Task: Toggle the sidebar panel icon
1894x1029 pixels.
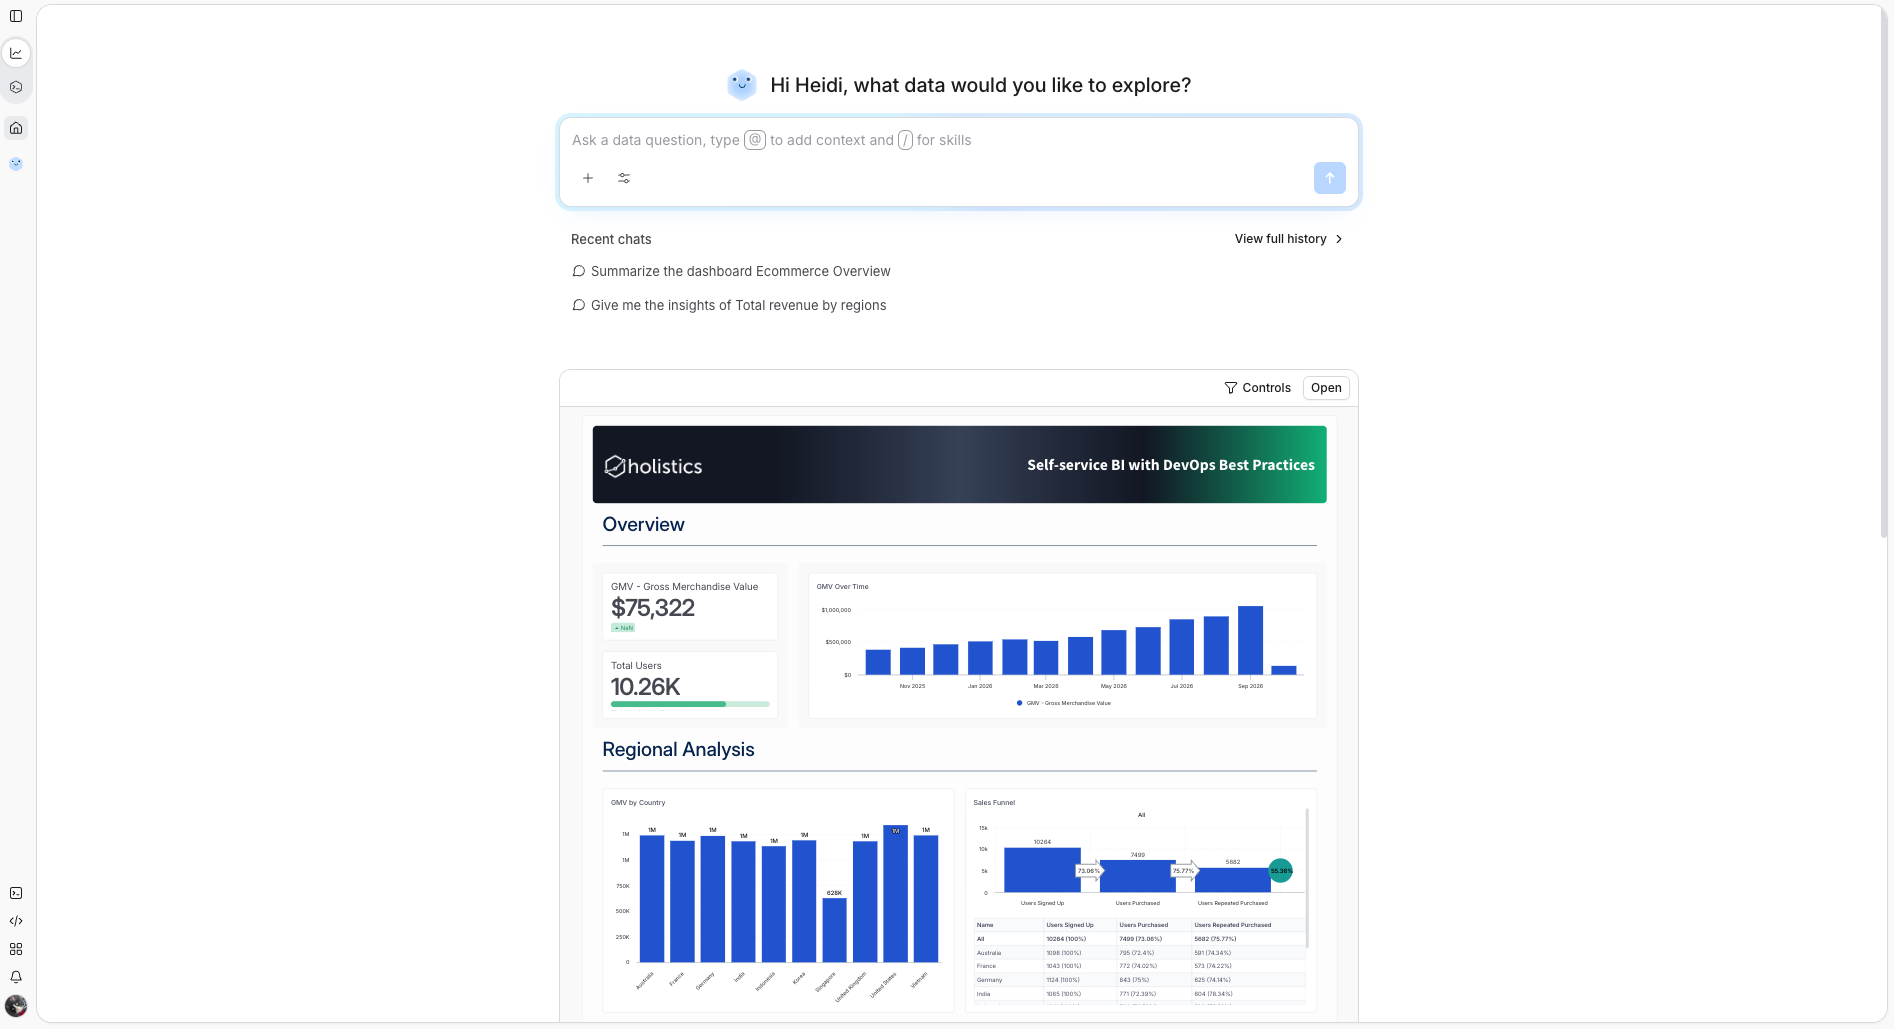Action: pyautogui.click(x=16, y=16)
